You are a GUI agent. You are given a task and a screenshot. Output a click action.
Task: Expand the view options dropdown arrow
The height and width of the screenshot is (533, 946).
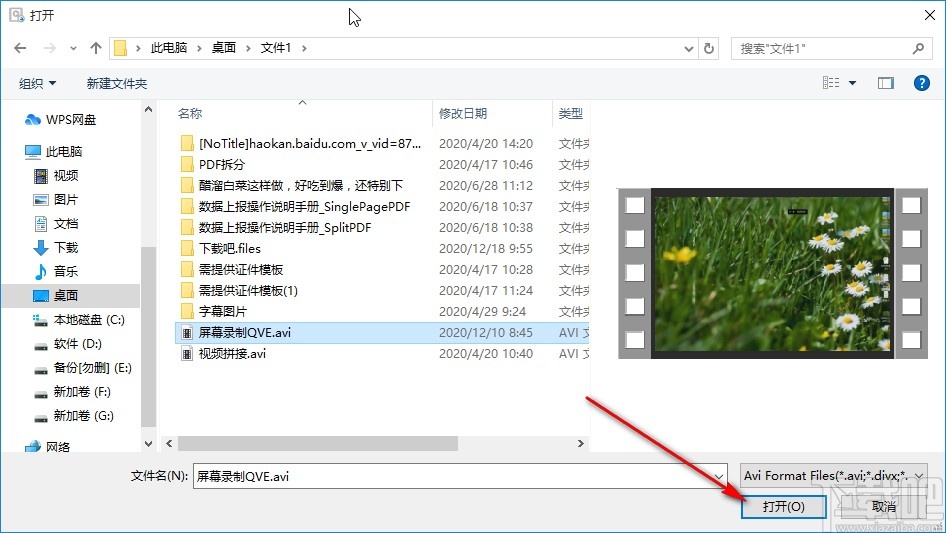[x=852, y=83]
